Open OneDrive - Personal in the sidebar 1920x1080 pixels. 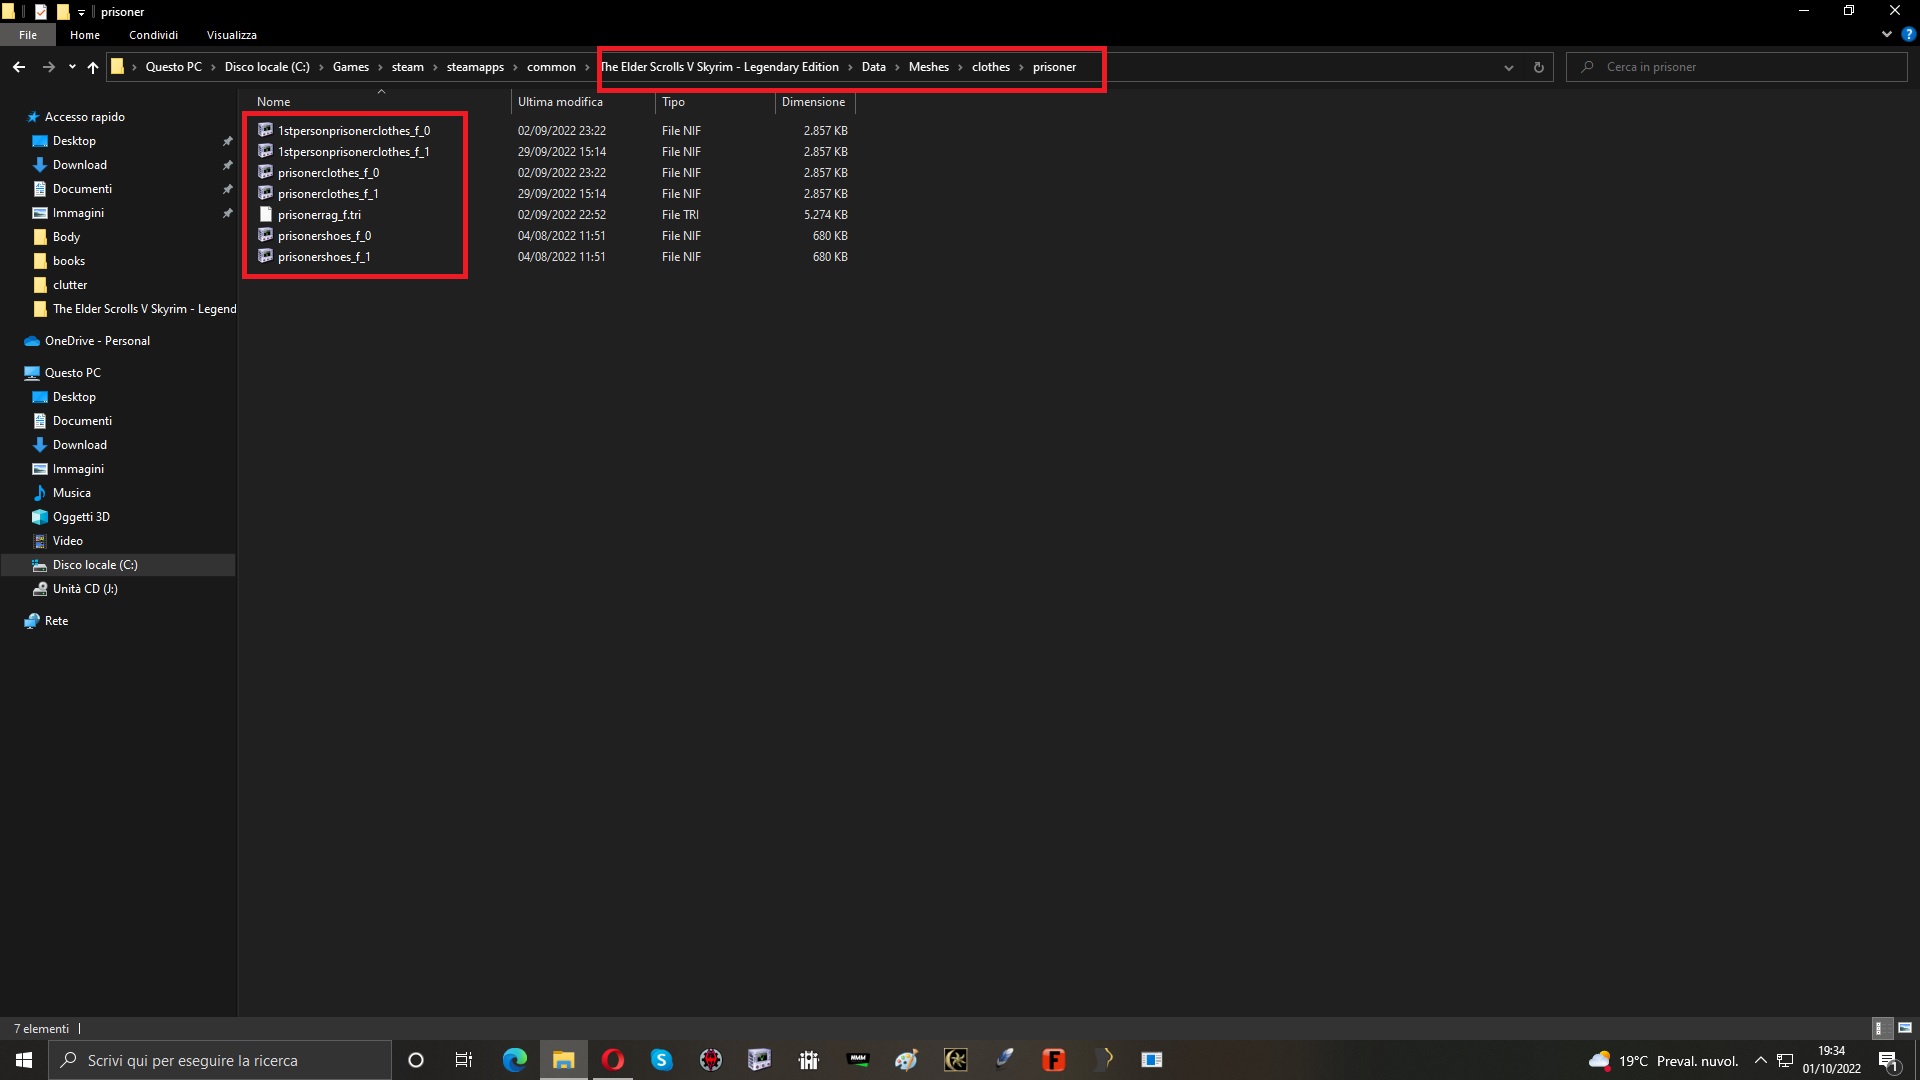[x=97, y=341]
